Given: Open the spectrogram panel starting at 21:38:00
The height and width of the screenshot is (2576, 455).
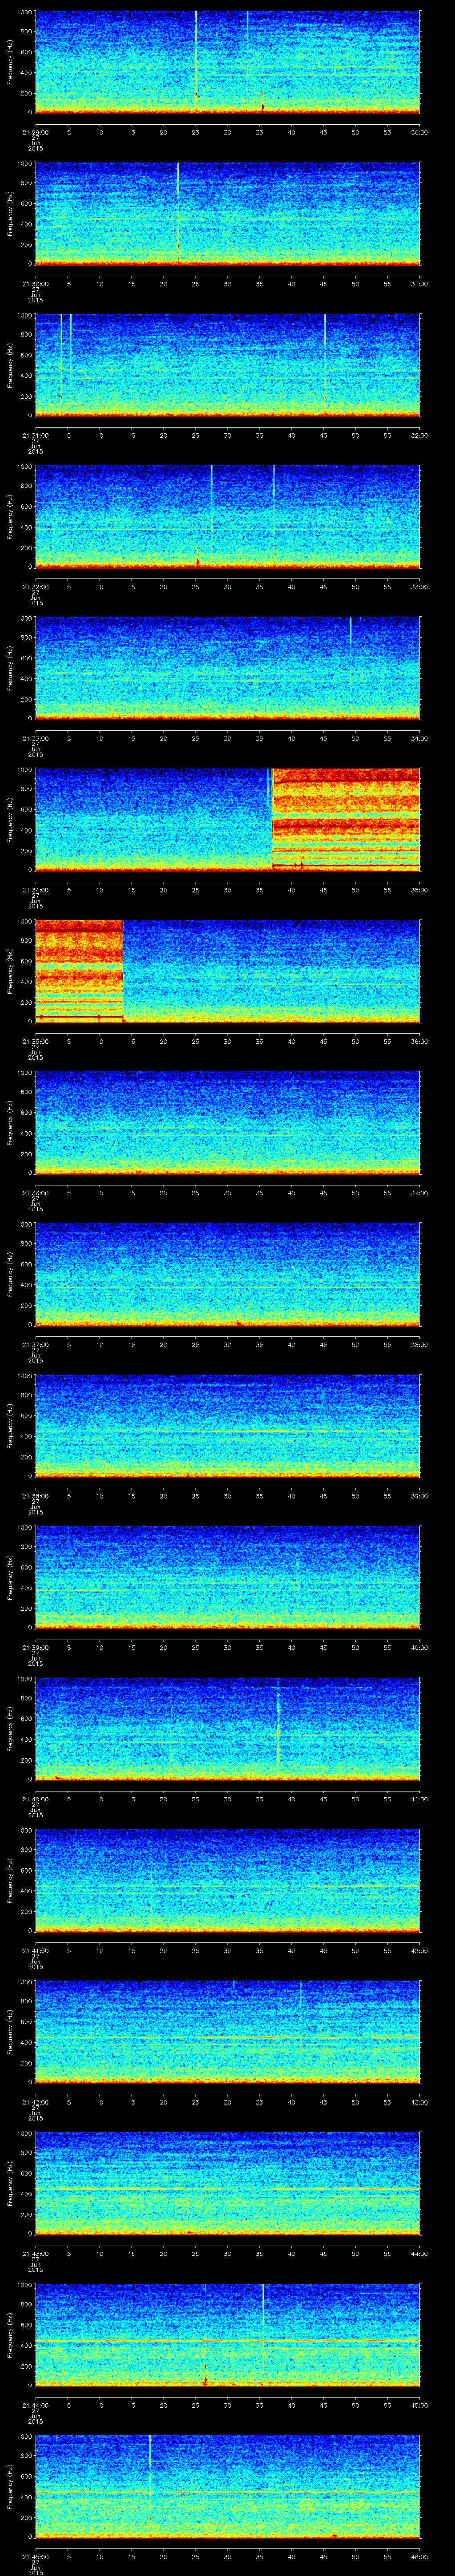Looking at the screenshot, I should click(x=227, y=1425).
